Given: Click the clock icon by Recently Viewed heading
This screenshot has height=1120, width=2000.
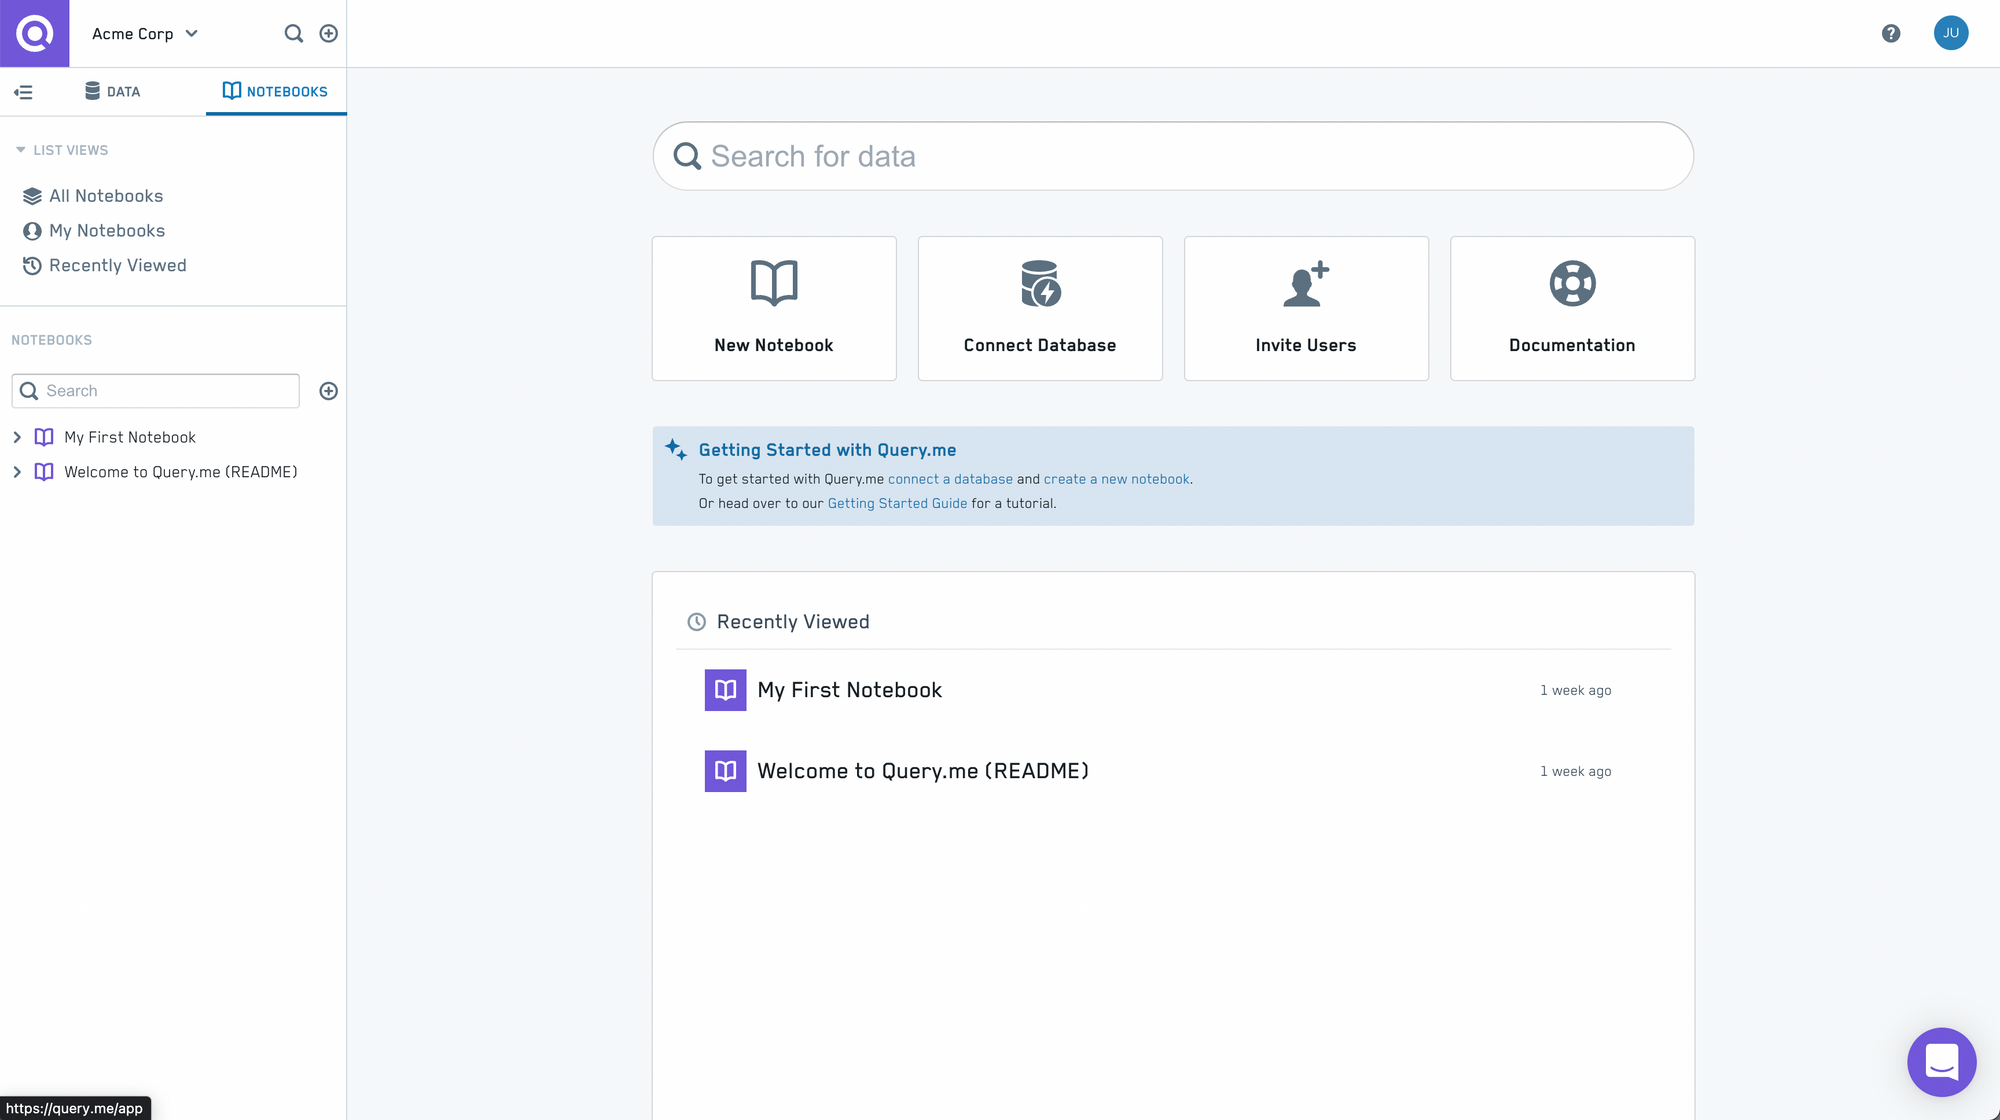Looking at the screenshot, I should tap(697, 622).
